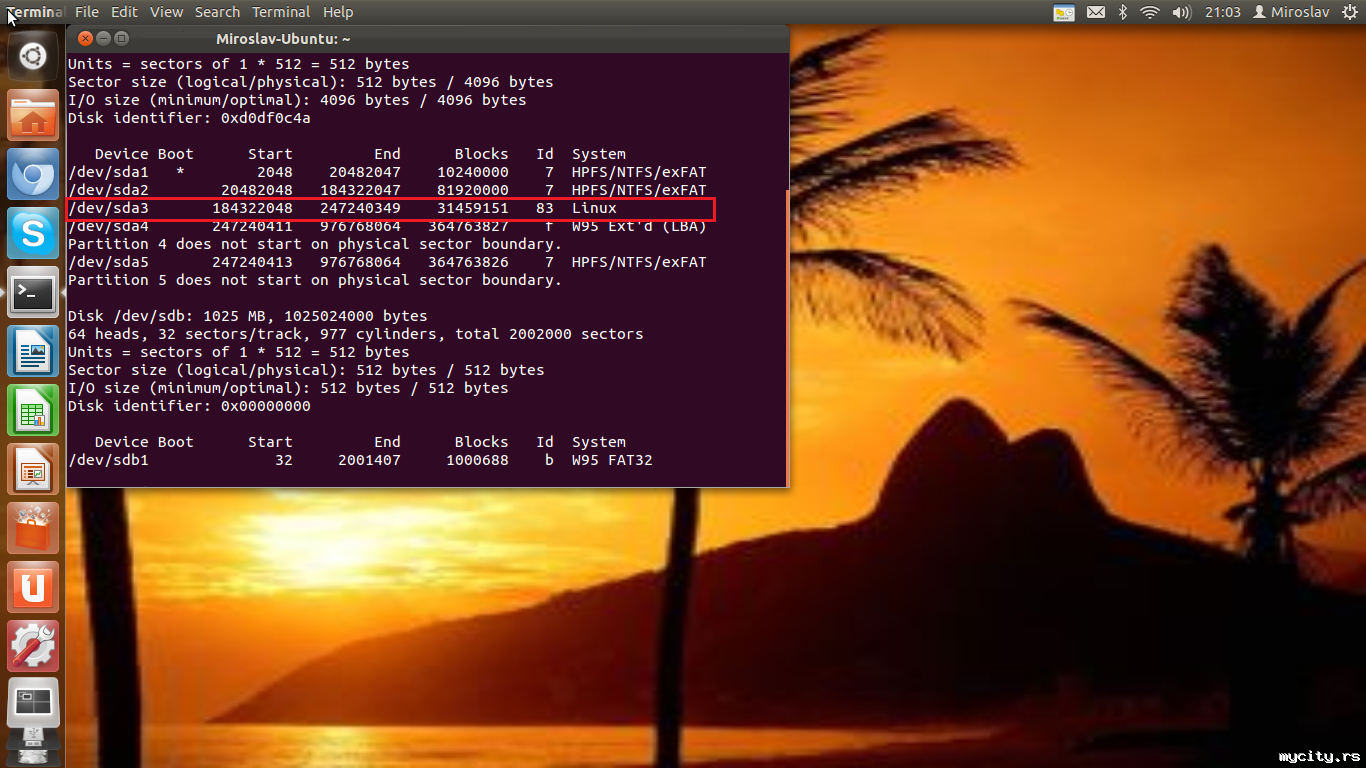Open the Search menu
The width and height of the screenshot is (1366, 768).
coord(217,12)
